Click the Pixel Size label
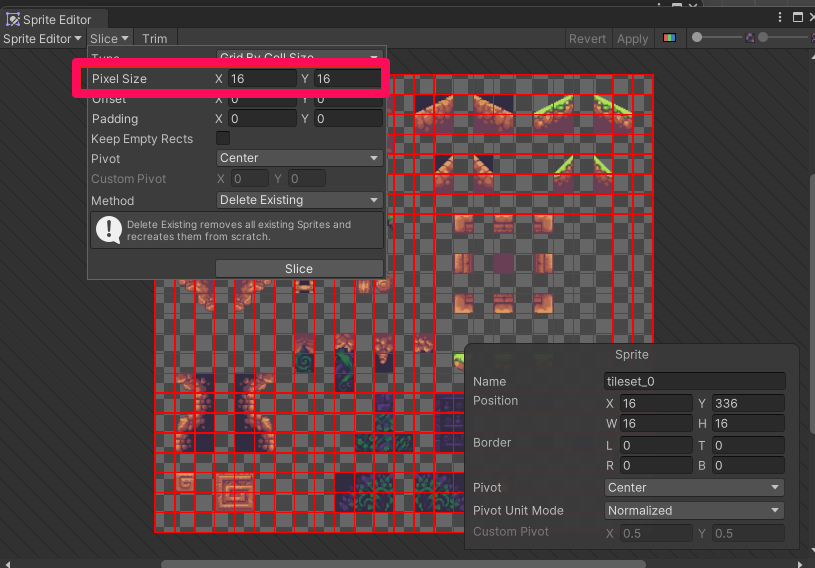 (x=120, y=78)
